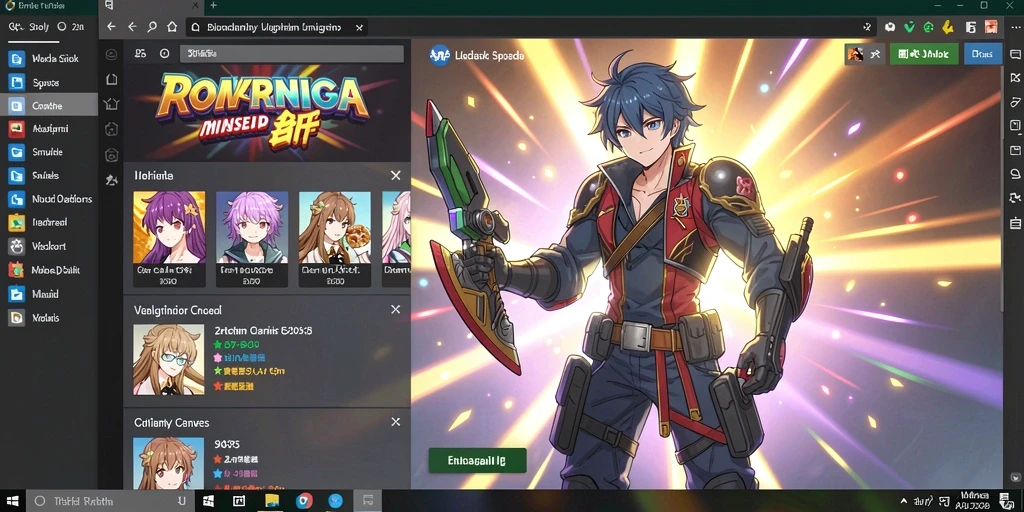Click the Lledack Spoeda logo

(440, 56)
